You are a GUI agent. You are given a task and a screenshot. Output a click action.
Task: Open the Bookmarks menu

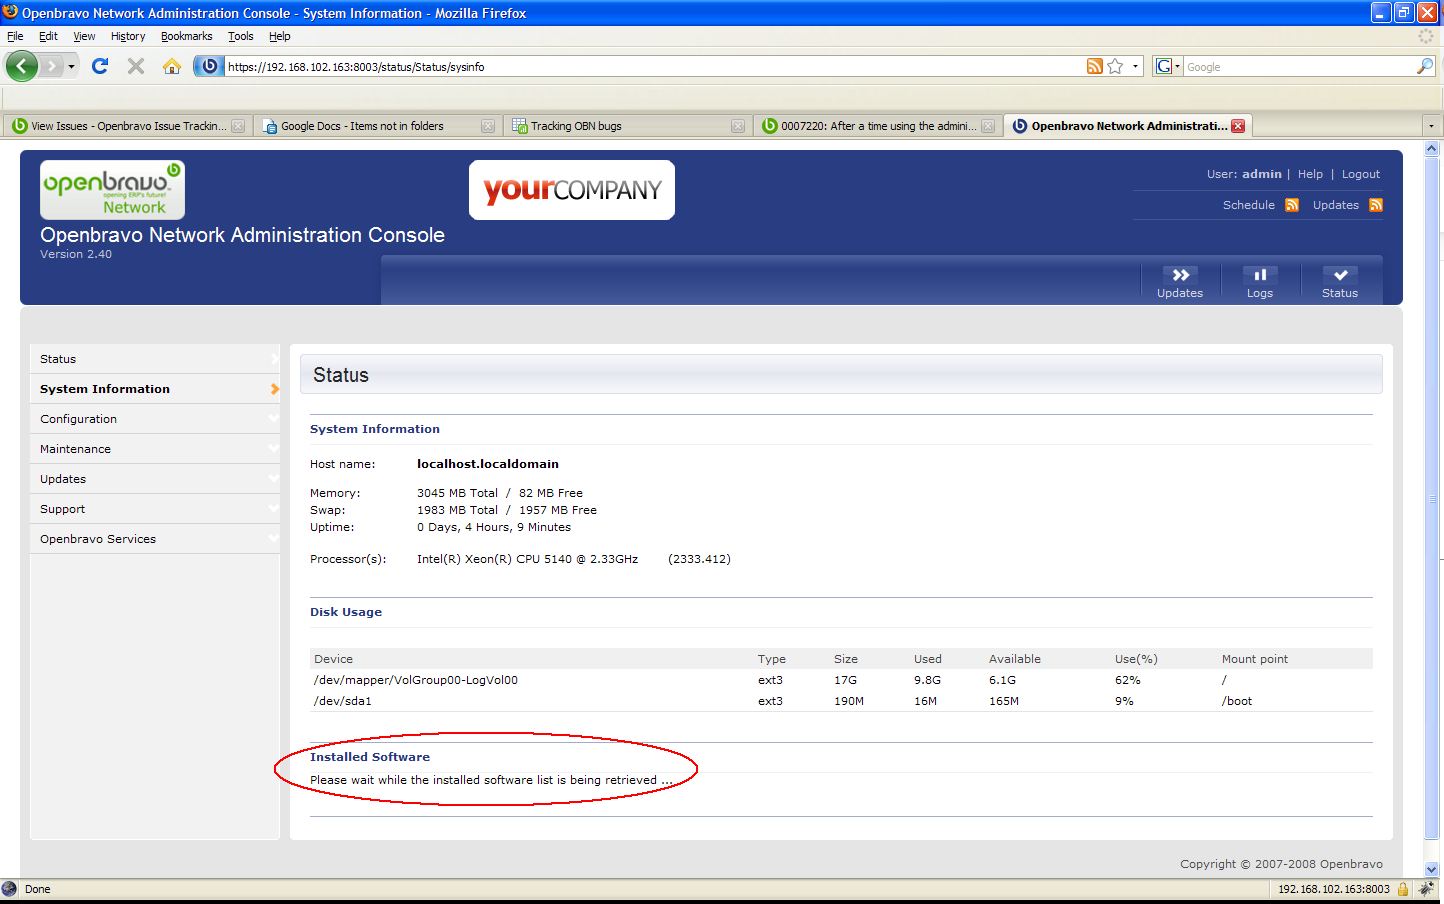[186, 36]
